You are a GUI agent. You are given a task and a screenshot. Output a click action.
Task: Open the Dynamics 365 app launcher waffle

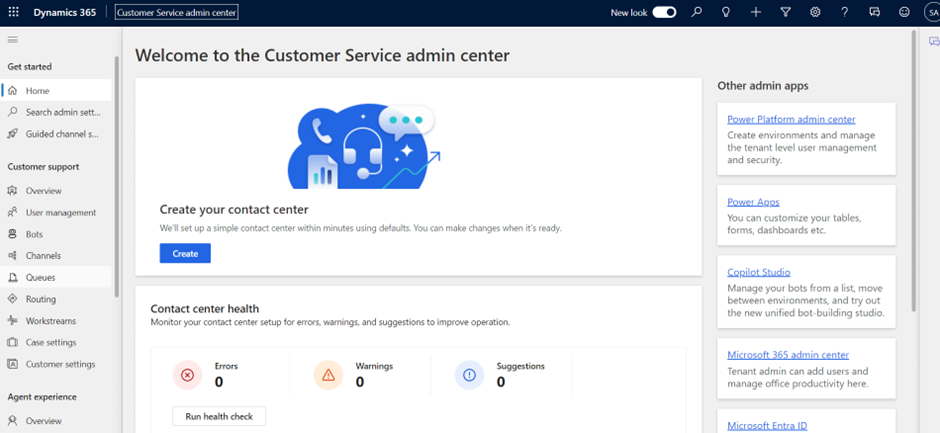pos(13,12)
